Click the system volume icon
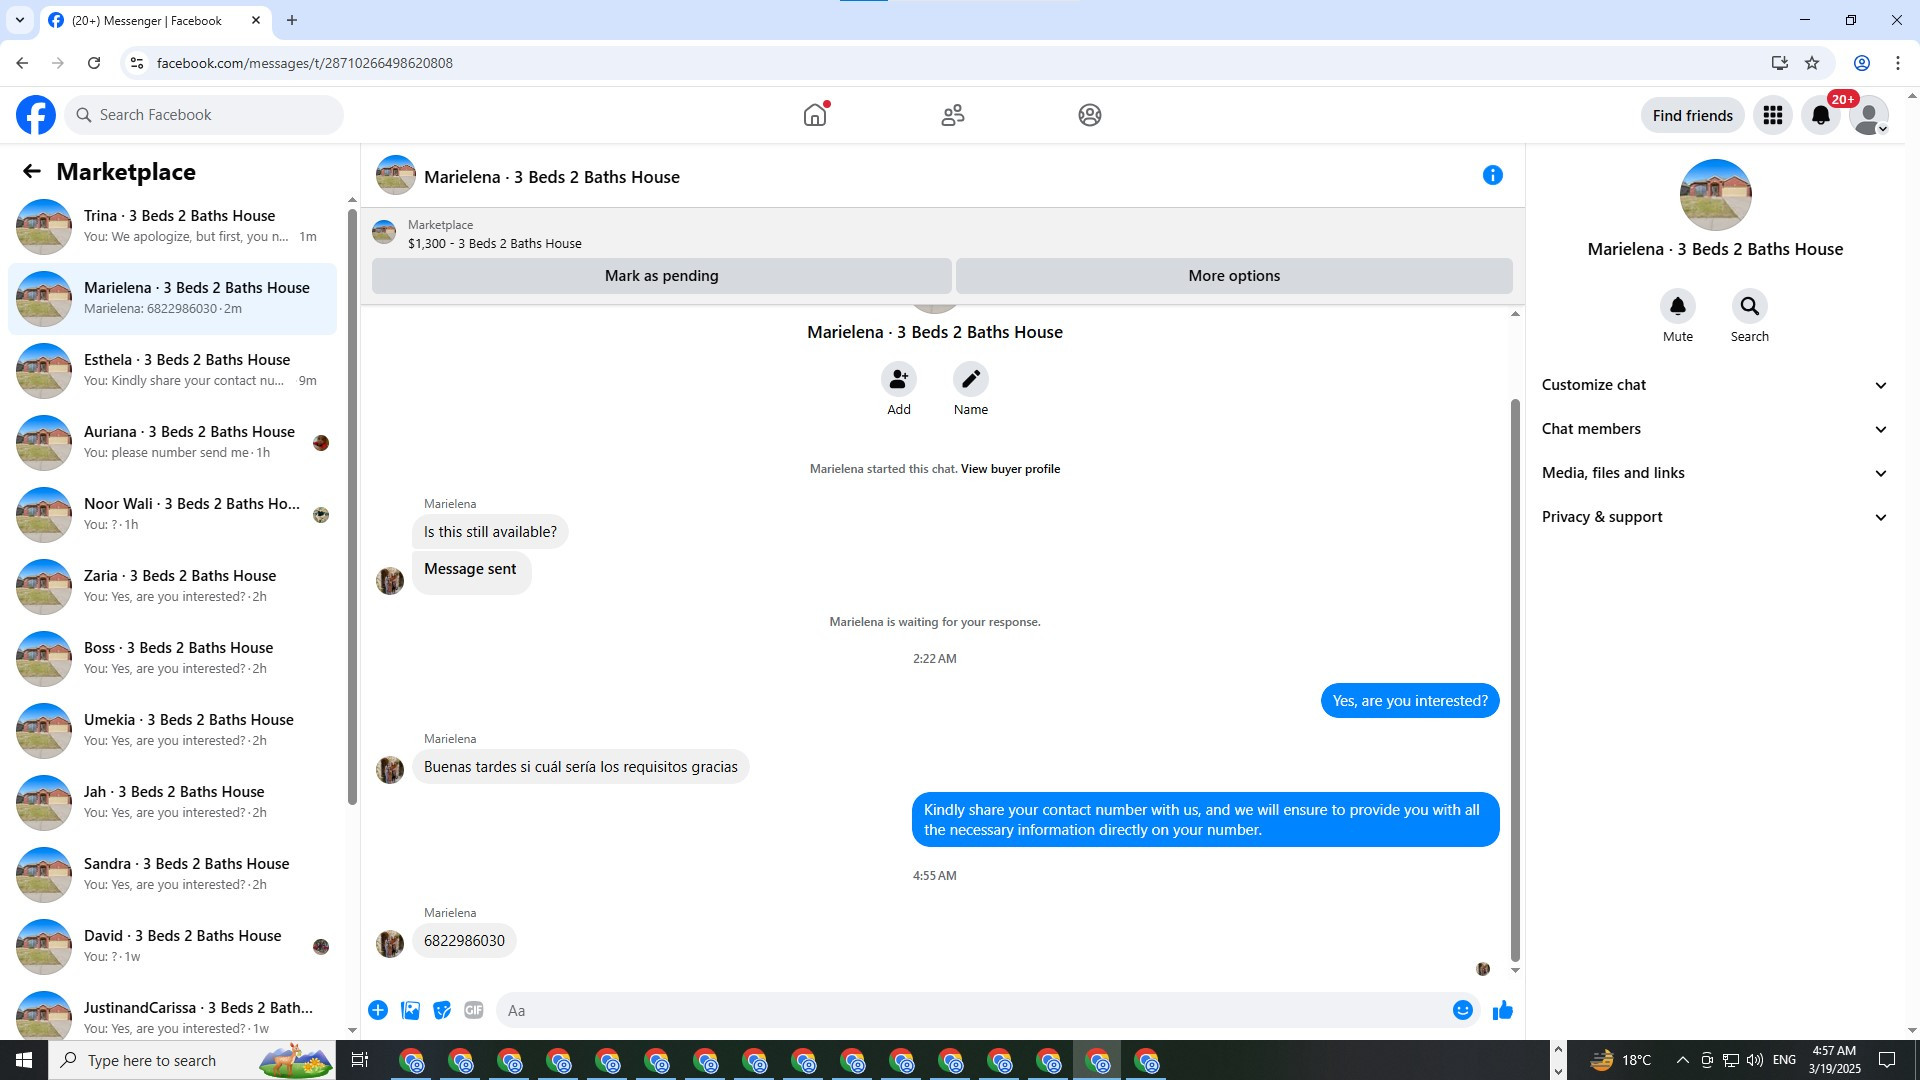 (1755, 1060)
